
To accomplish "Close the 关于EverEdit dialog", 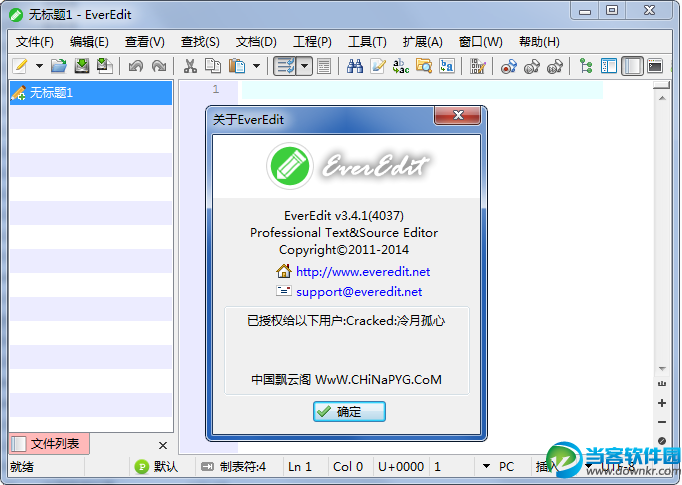I will click(458, 115).
